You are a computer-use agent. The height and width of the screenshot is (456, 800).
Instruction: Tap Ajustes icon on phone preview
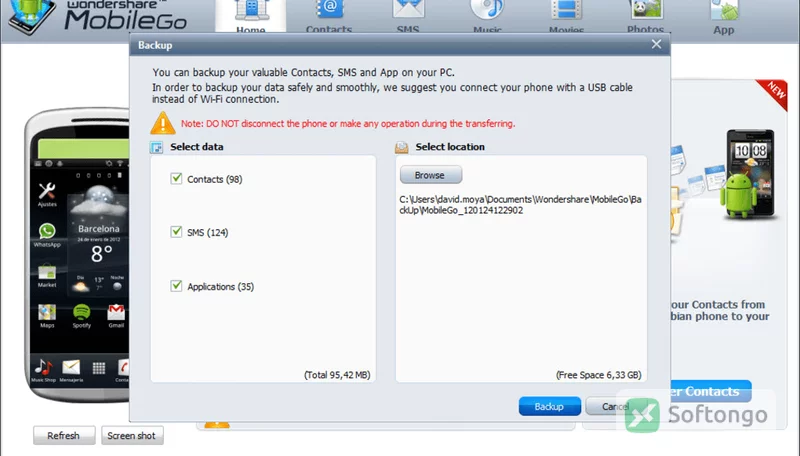click(x=47, y=194)
